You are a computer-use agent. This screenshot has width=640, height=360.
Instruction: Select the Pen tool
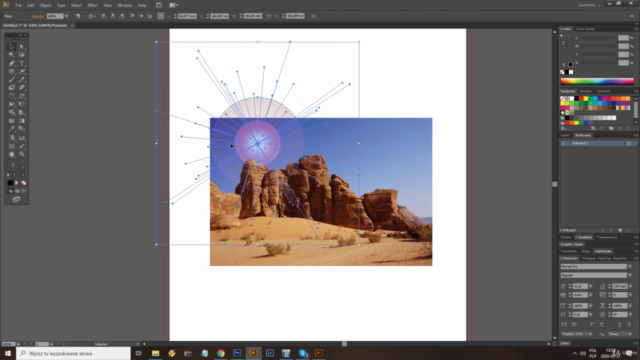(11, 63)
